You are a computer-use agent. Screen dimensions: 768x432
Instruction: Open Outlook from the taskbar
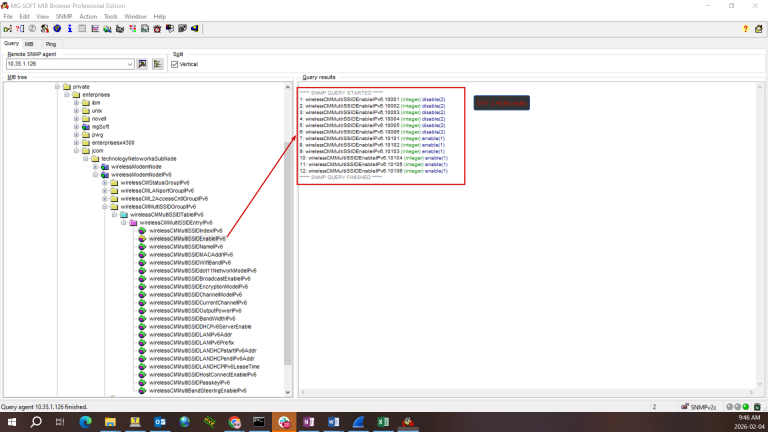click(x=160, y=422)
